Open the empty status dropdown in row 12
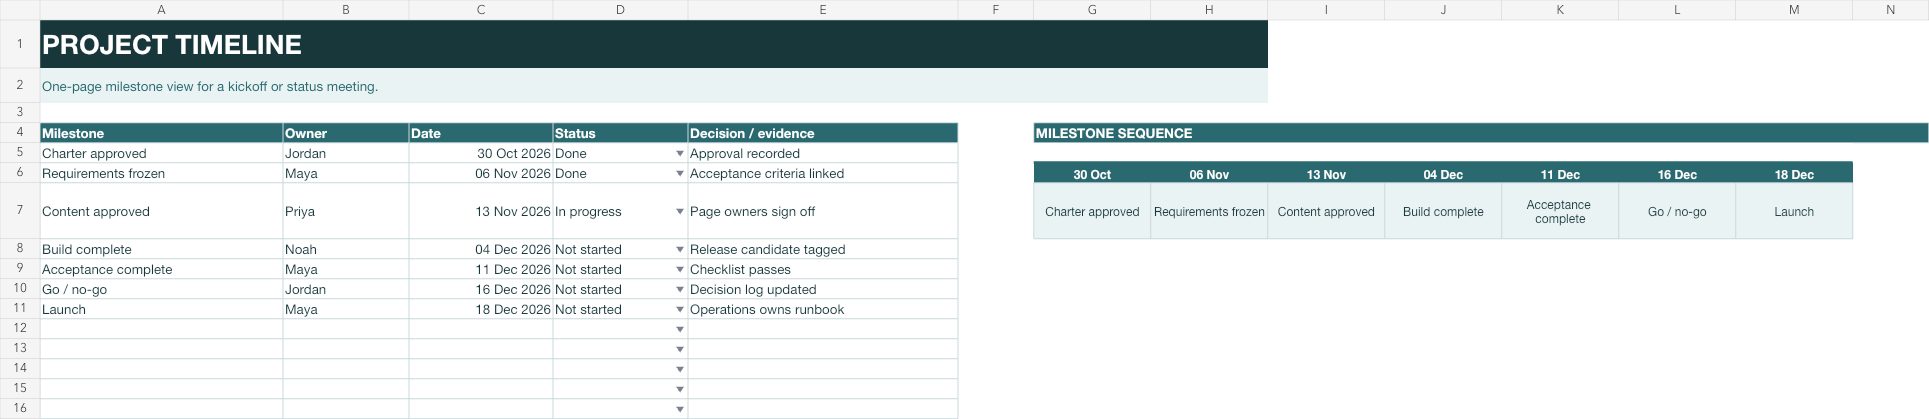The image size is (1929, 419). pyautogui.click(x=680, y=329)
